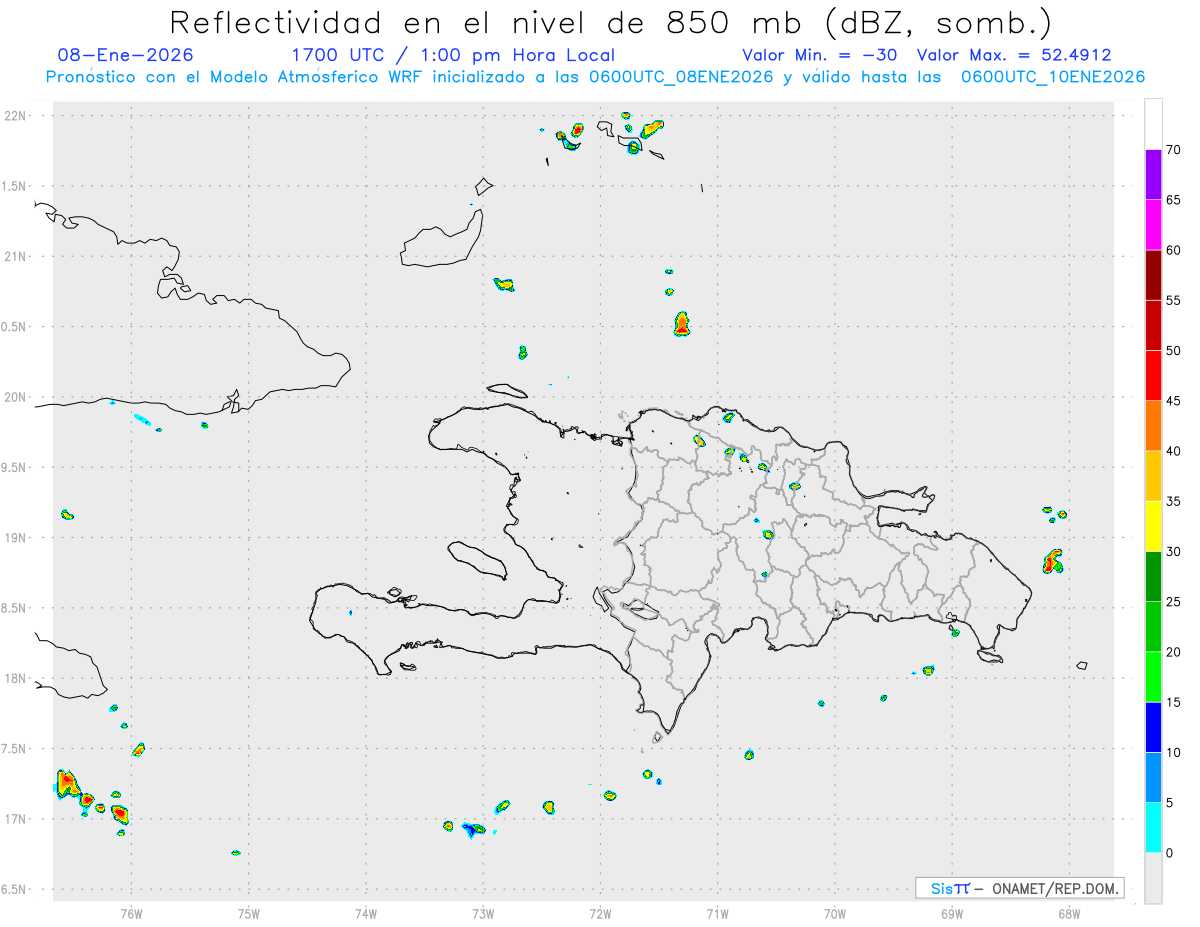
Task: Click the longitude axis label '71W'
Action: [x=717, y=913]
